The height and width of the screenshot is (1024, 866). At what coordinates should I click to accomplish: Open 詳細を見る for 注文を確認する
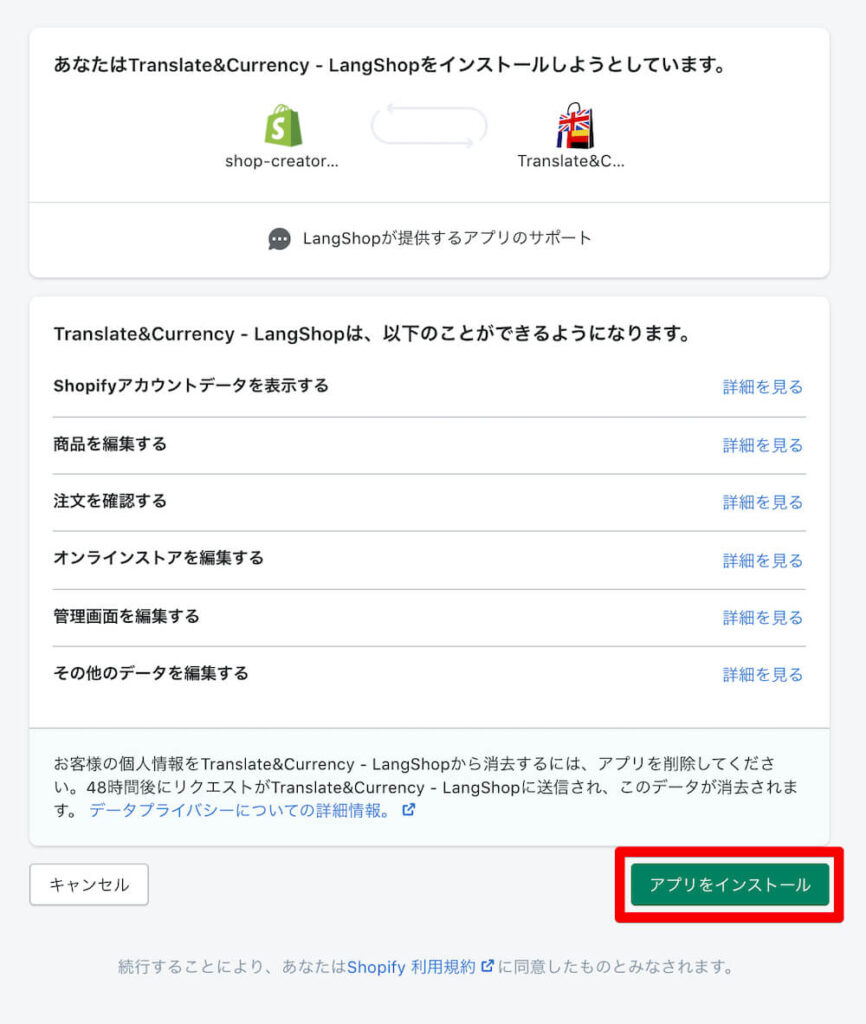[762, 502]
